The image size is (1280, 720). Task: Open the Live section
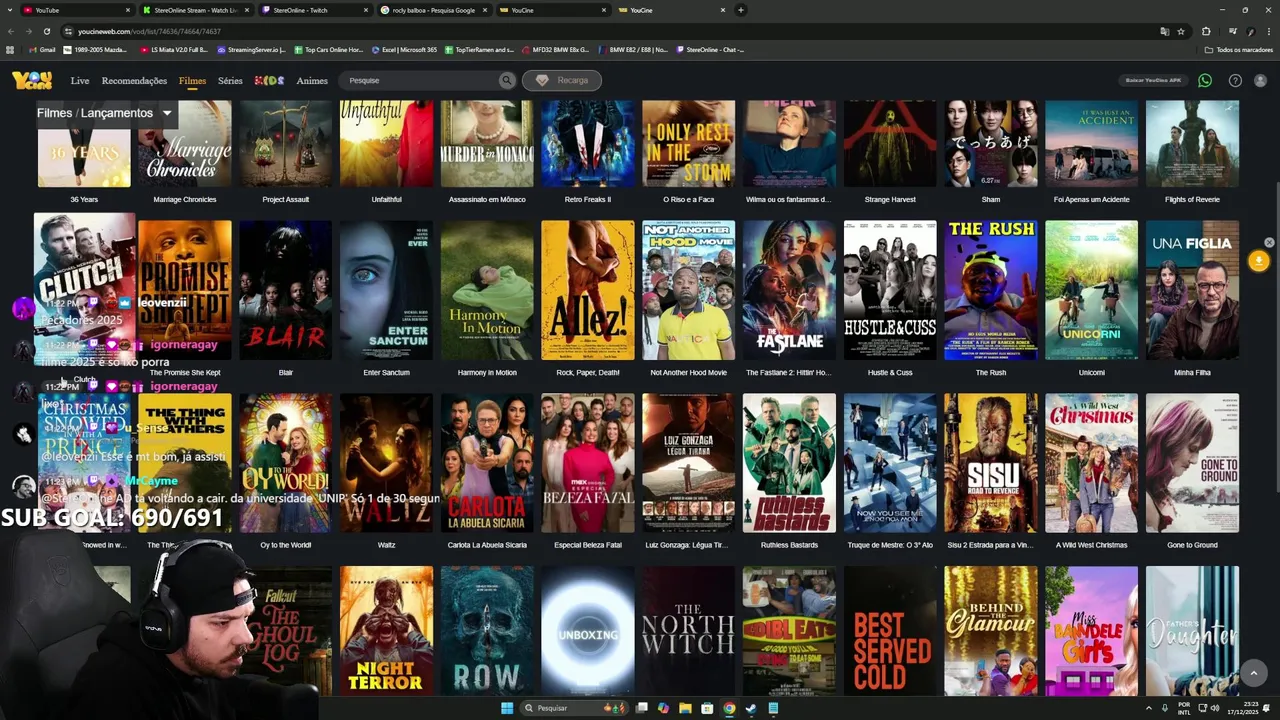pyautogui.click(x=80, y=81)
